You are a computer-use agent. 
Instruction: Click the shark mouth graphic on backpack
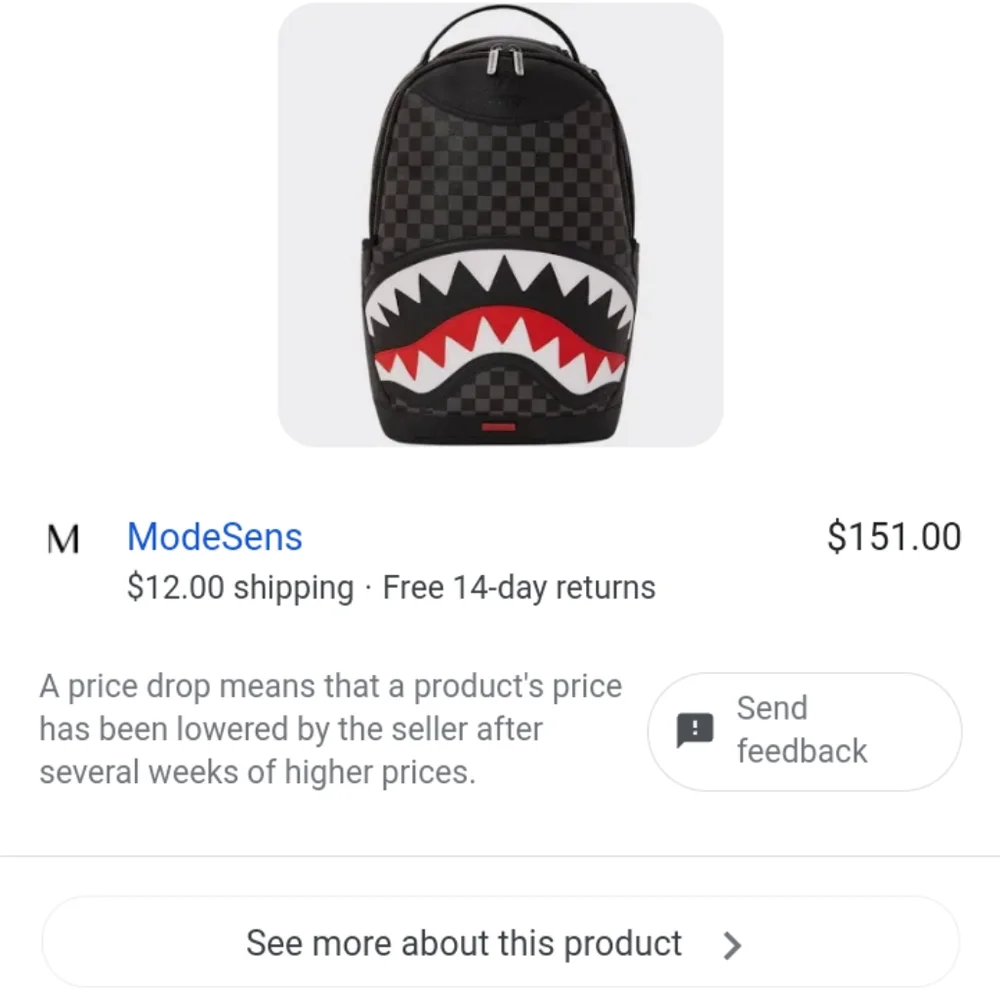point(499,325)
